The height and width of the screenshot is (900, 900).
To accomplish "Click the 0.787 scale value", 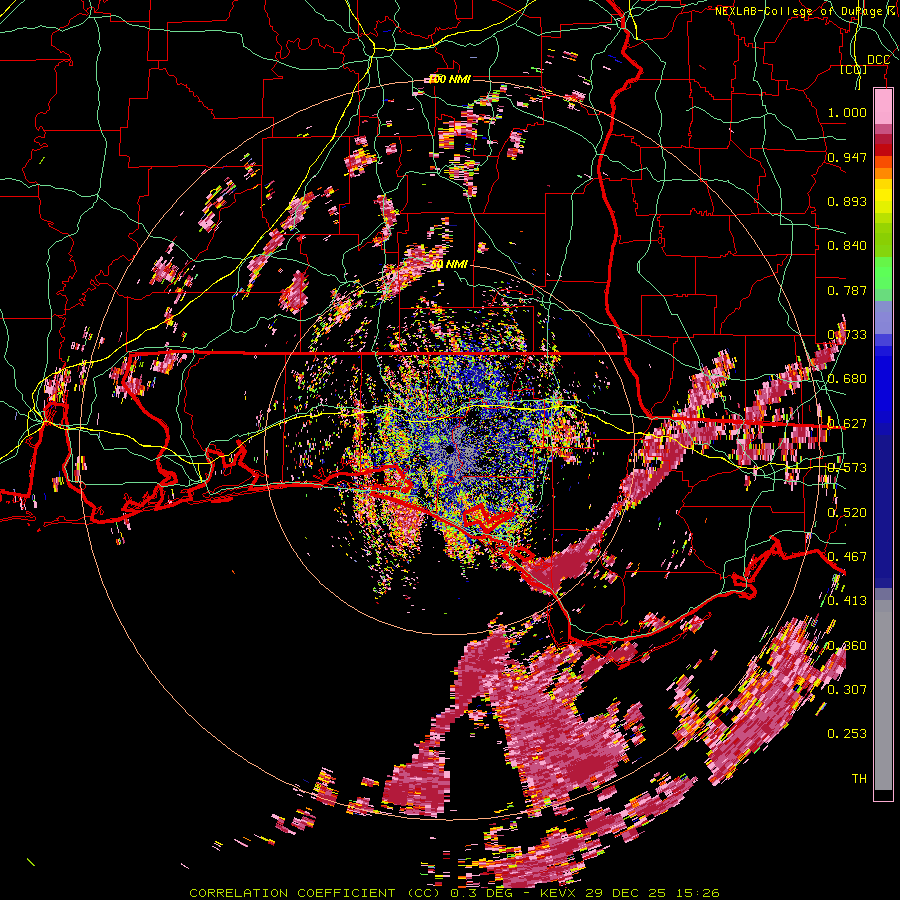I will tap(847, 290).
